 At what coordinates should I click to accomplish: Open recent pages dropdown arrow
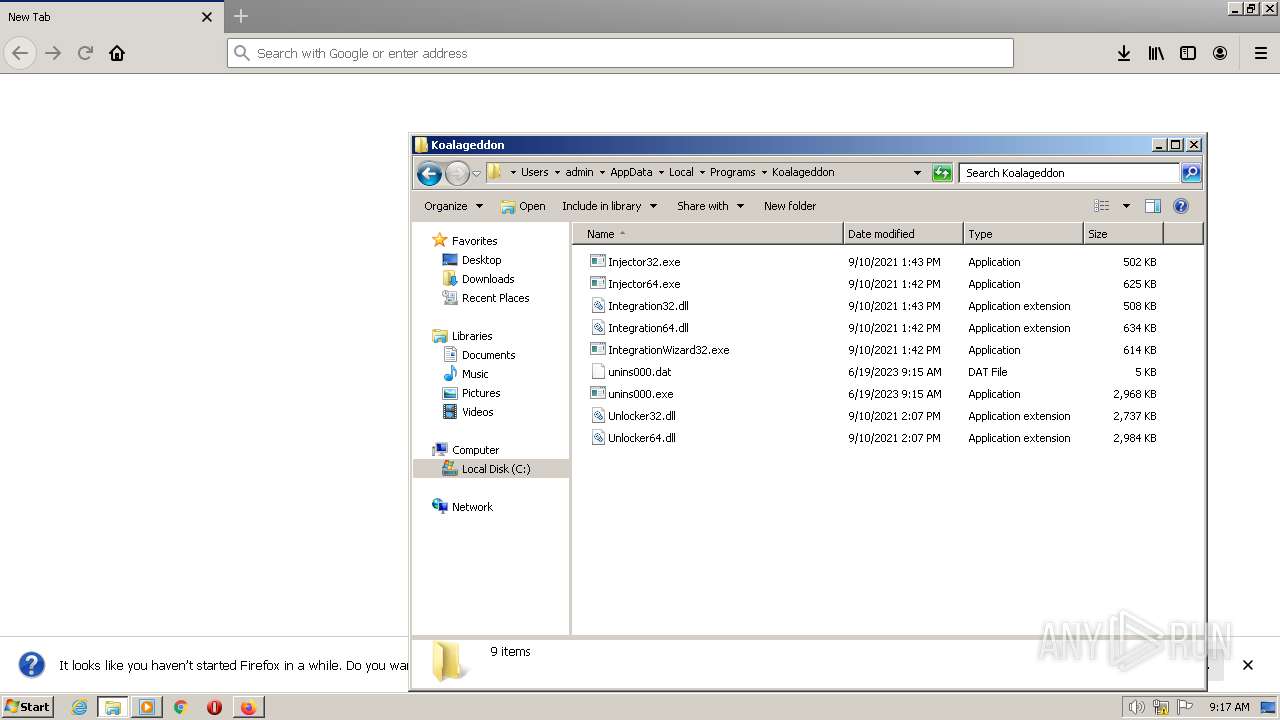476,173
